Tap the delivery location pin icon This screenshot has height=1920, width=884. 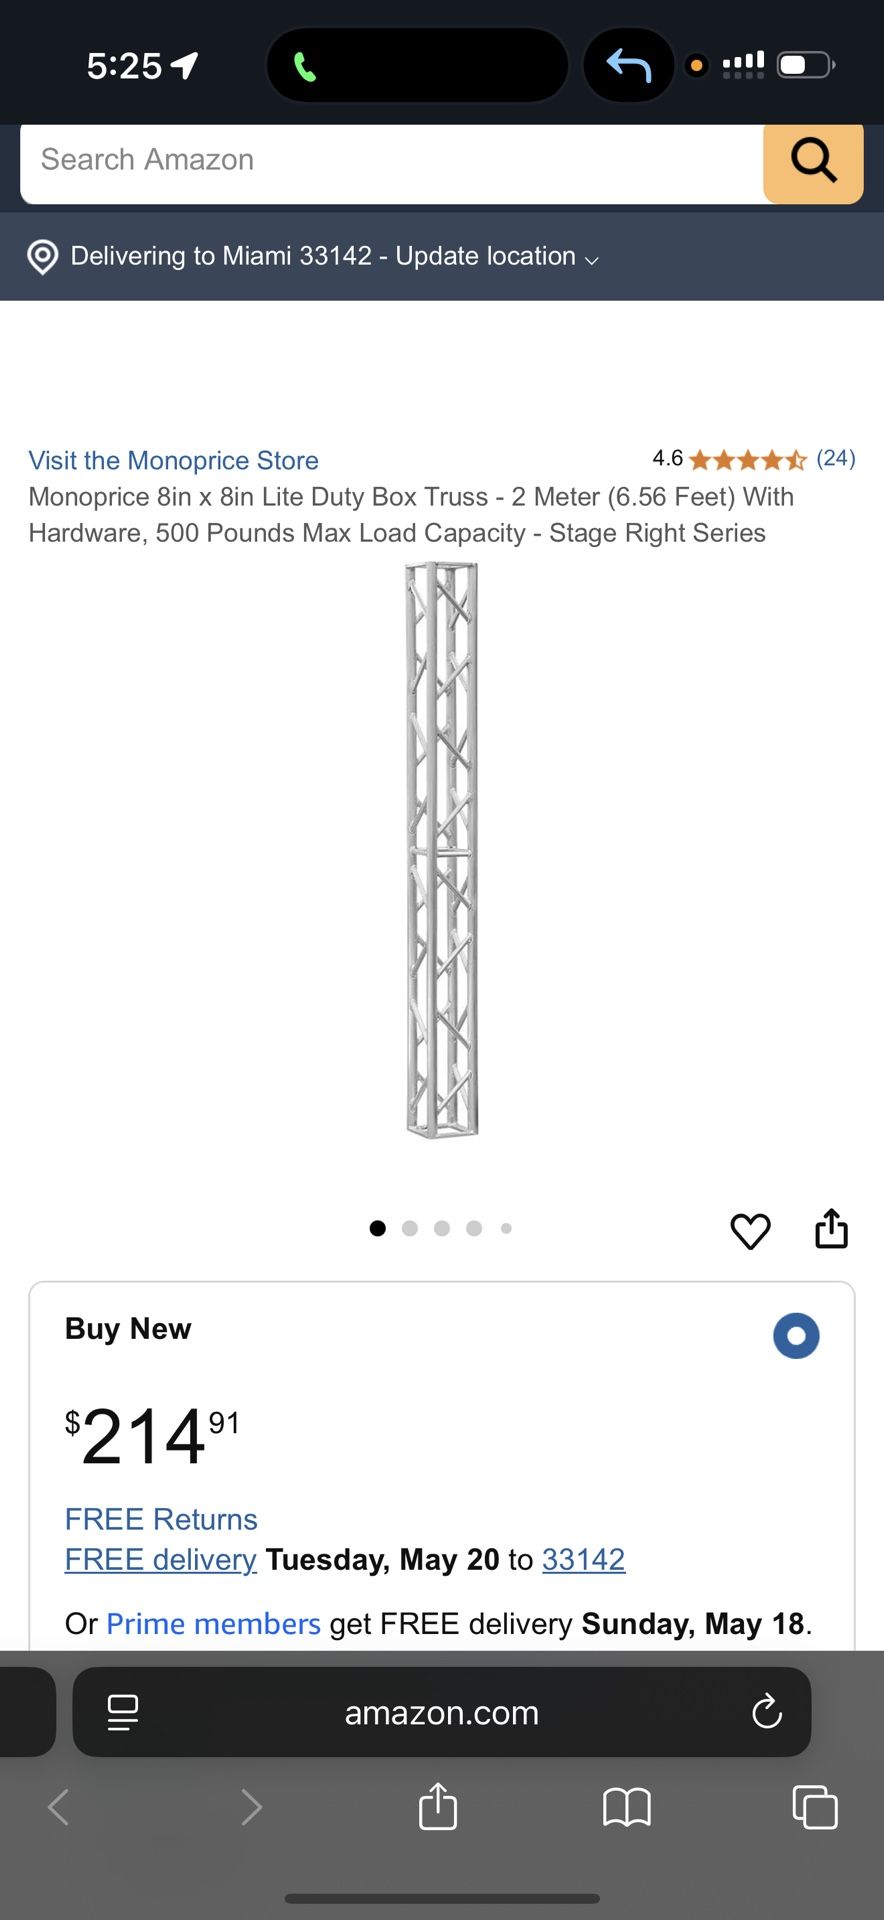point(43,257)
